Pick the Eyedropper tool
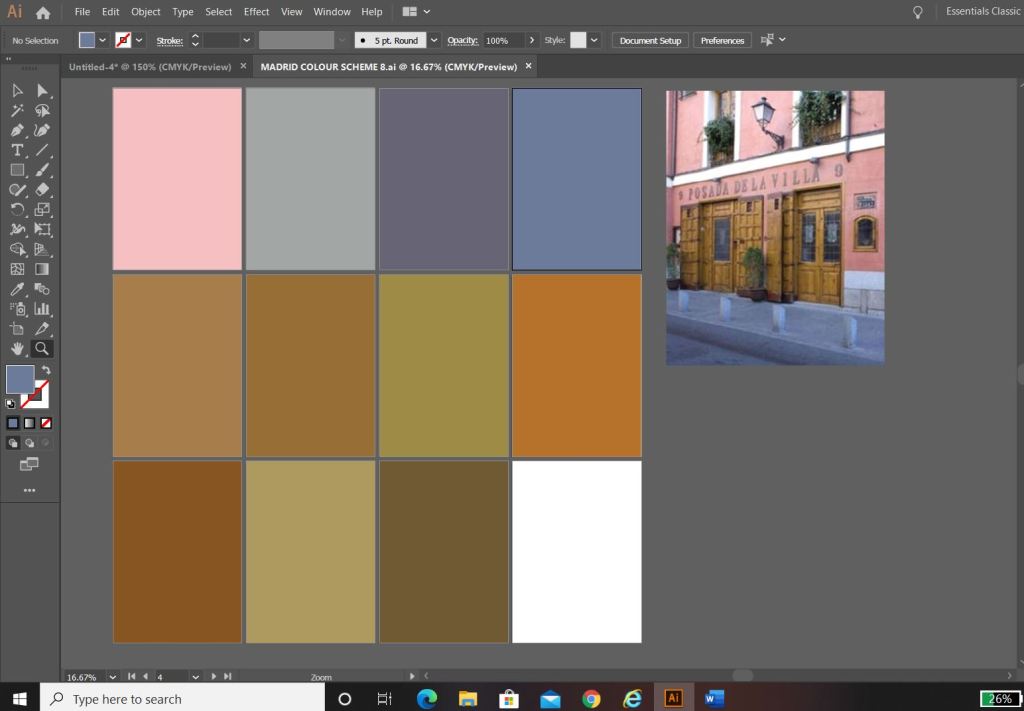Viewport: 1024px width, 711px height. click(17, 289)
